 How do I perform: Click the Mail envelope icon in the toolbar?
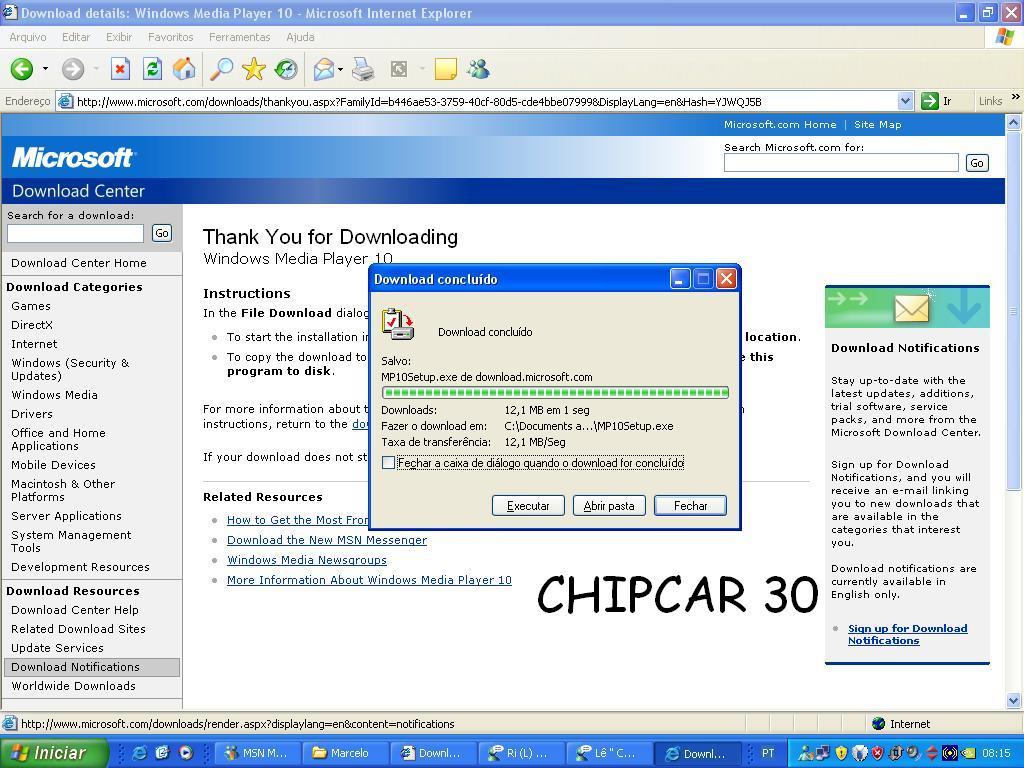(x=323, y=69)
